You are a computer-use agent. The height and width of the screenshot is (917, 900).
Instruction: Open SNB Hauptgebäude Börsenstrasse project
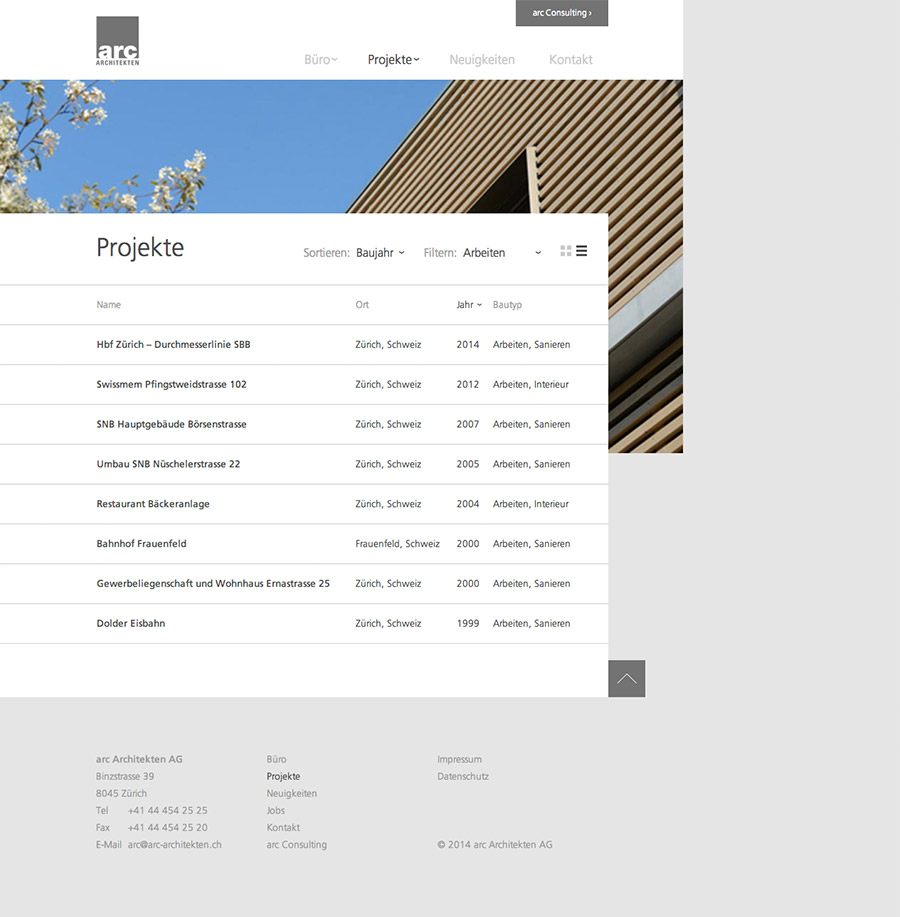[x=171, y=424]
